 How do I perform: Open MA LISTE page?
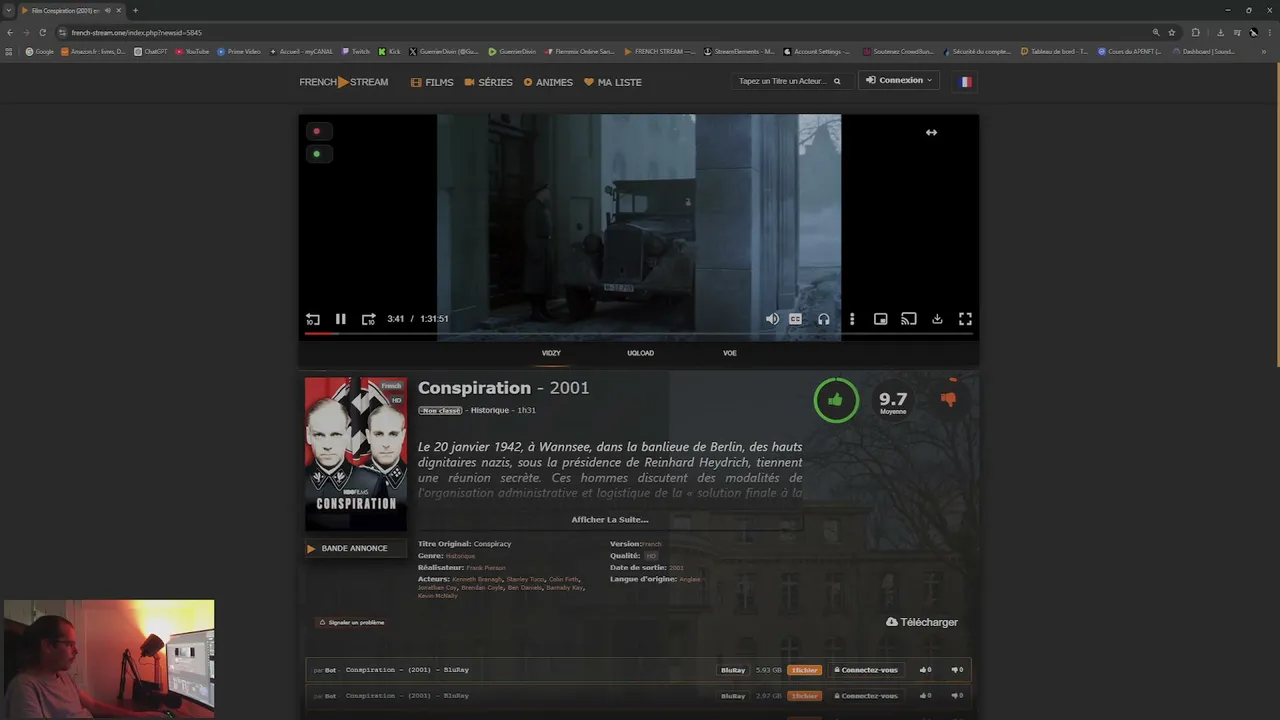613,82
